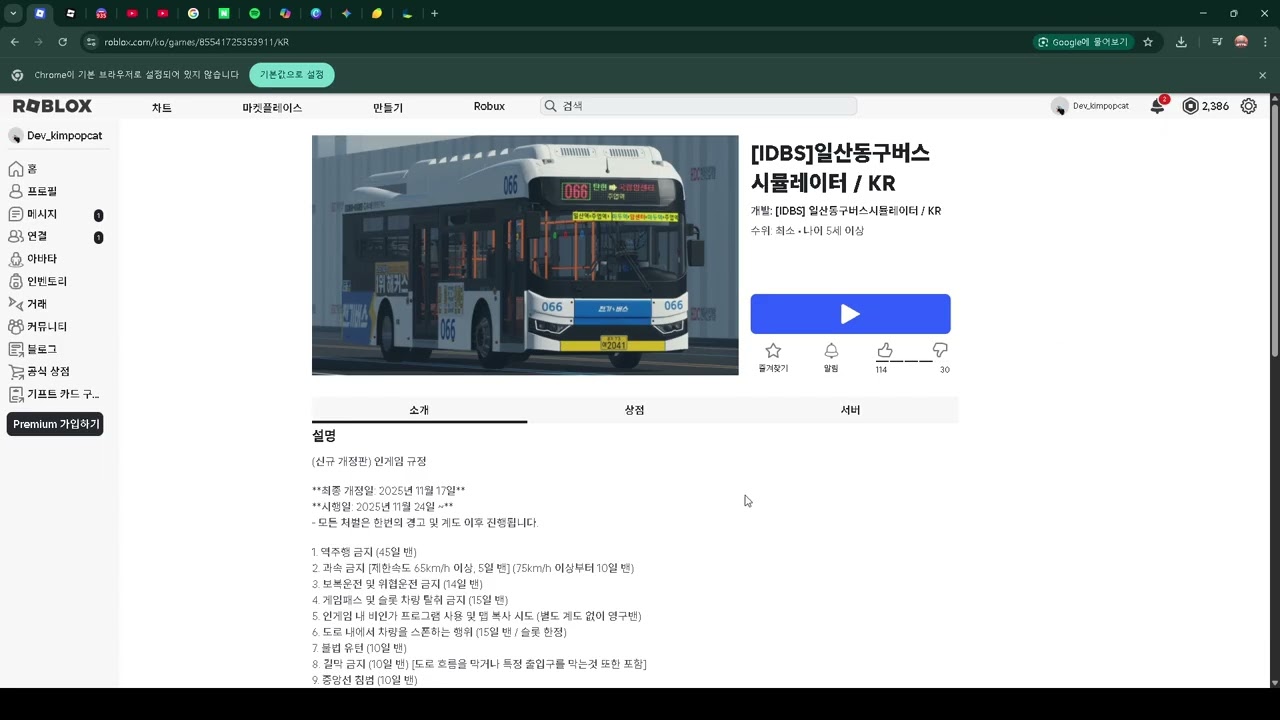The width and height of the screenshot is (1280, 720).
Task: Dislike the game with thumbs down
Action: (940, 350)
